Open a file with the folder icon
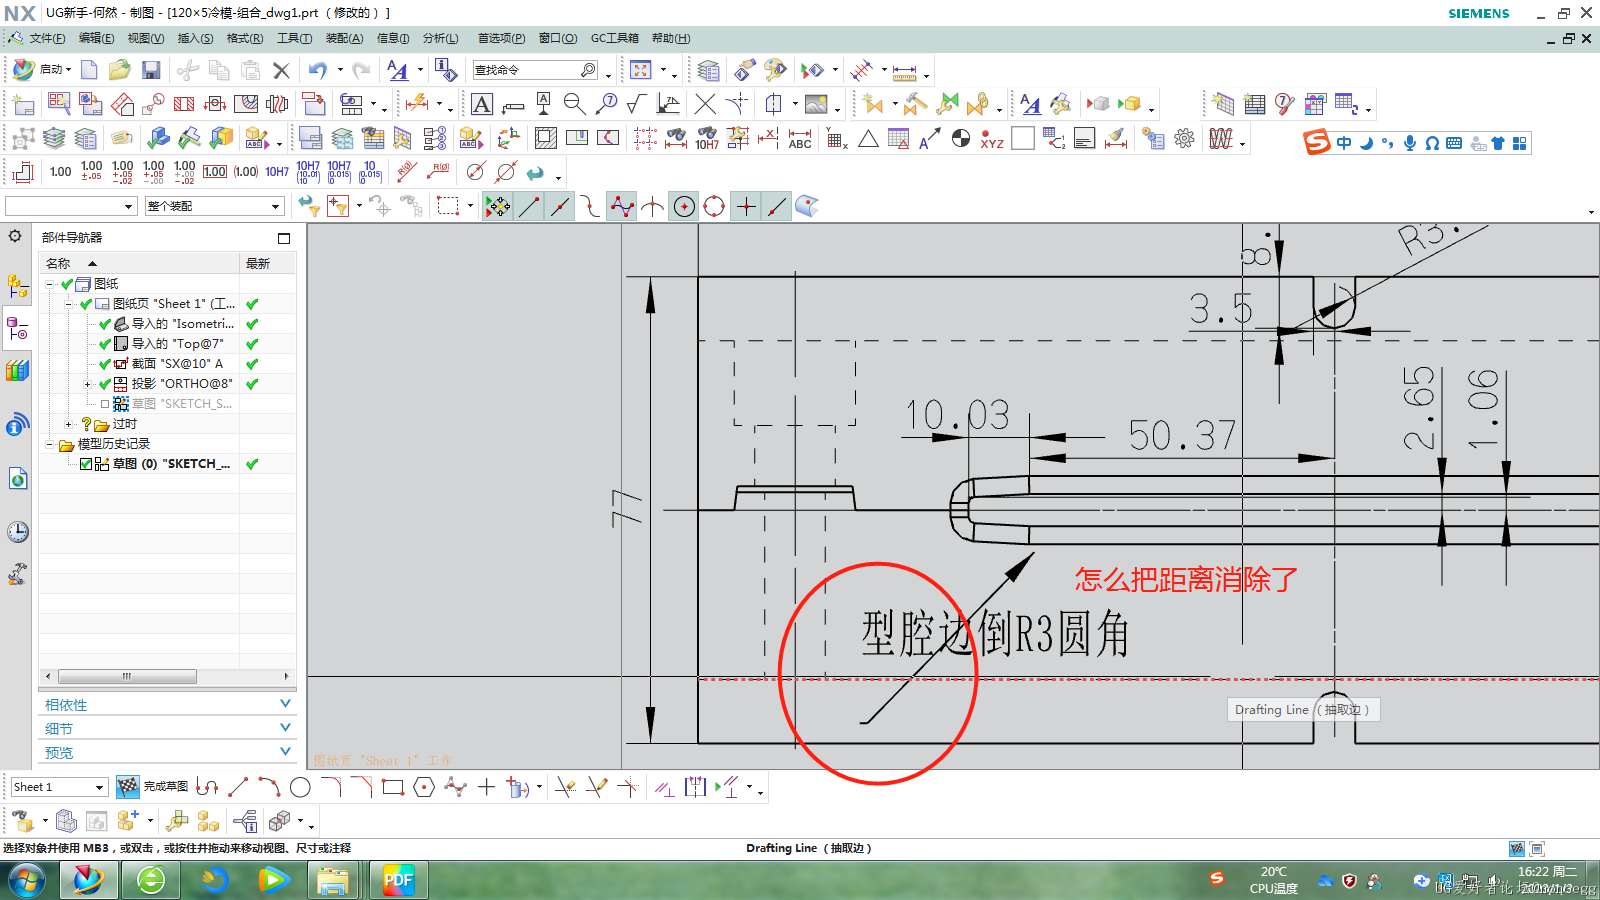1600x900 pixels. (120, 70)
